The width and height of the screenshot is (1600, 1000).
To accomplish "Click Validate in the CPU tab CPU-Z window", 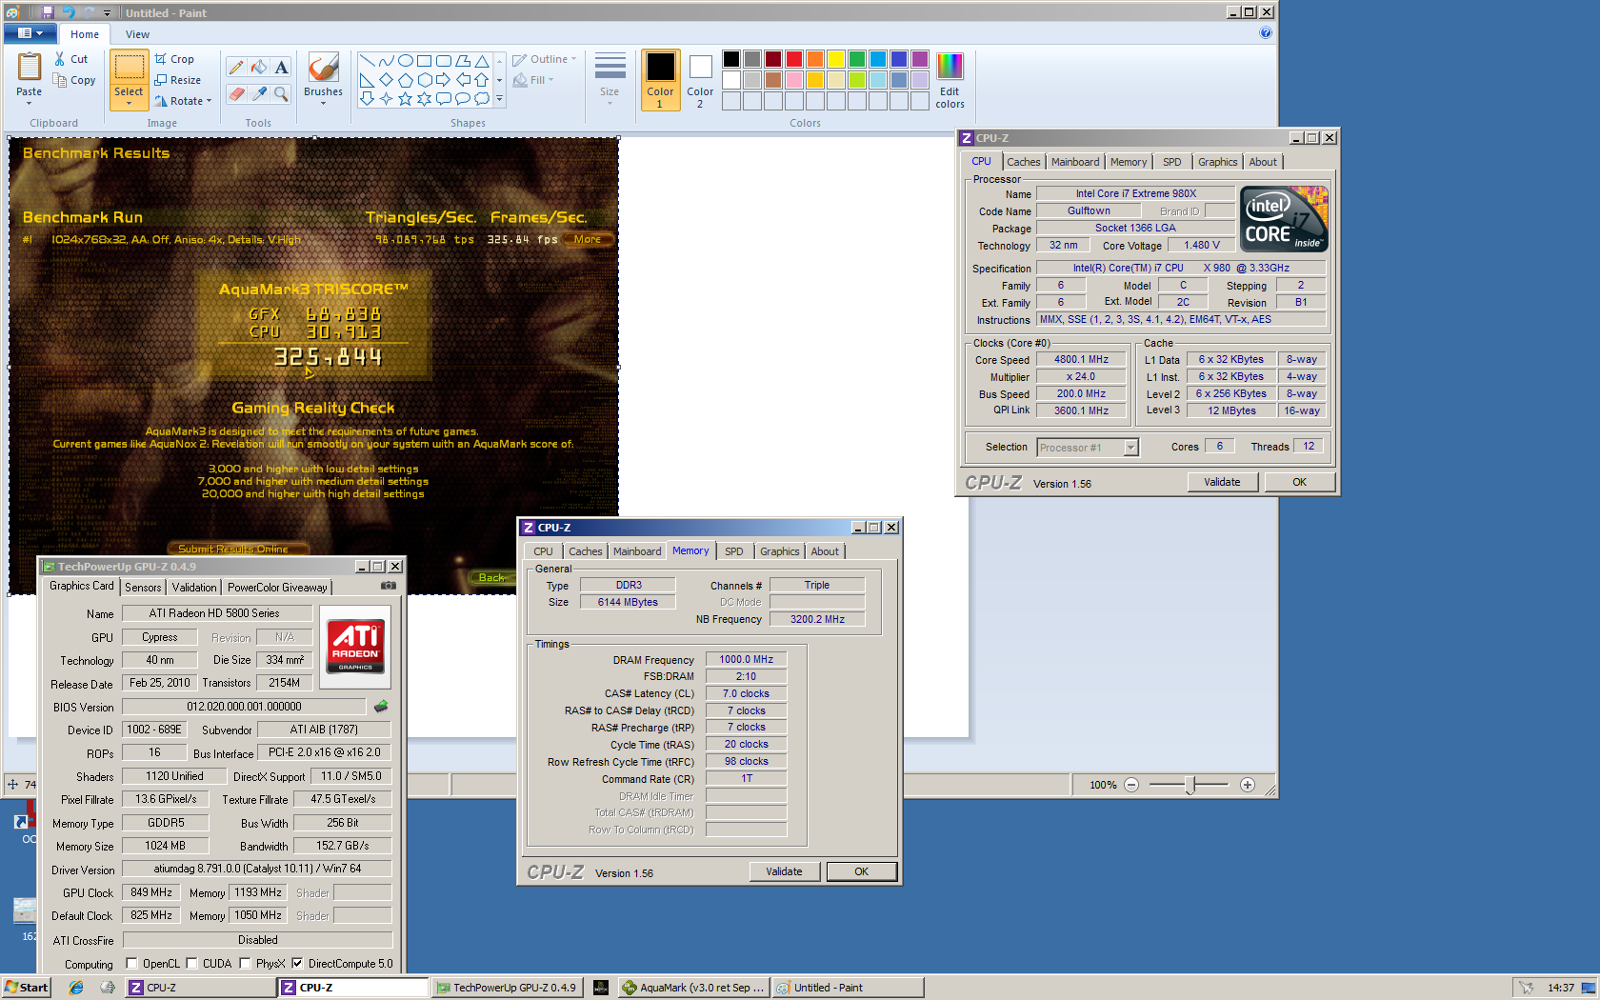I will click(x=1222, y=482).
